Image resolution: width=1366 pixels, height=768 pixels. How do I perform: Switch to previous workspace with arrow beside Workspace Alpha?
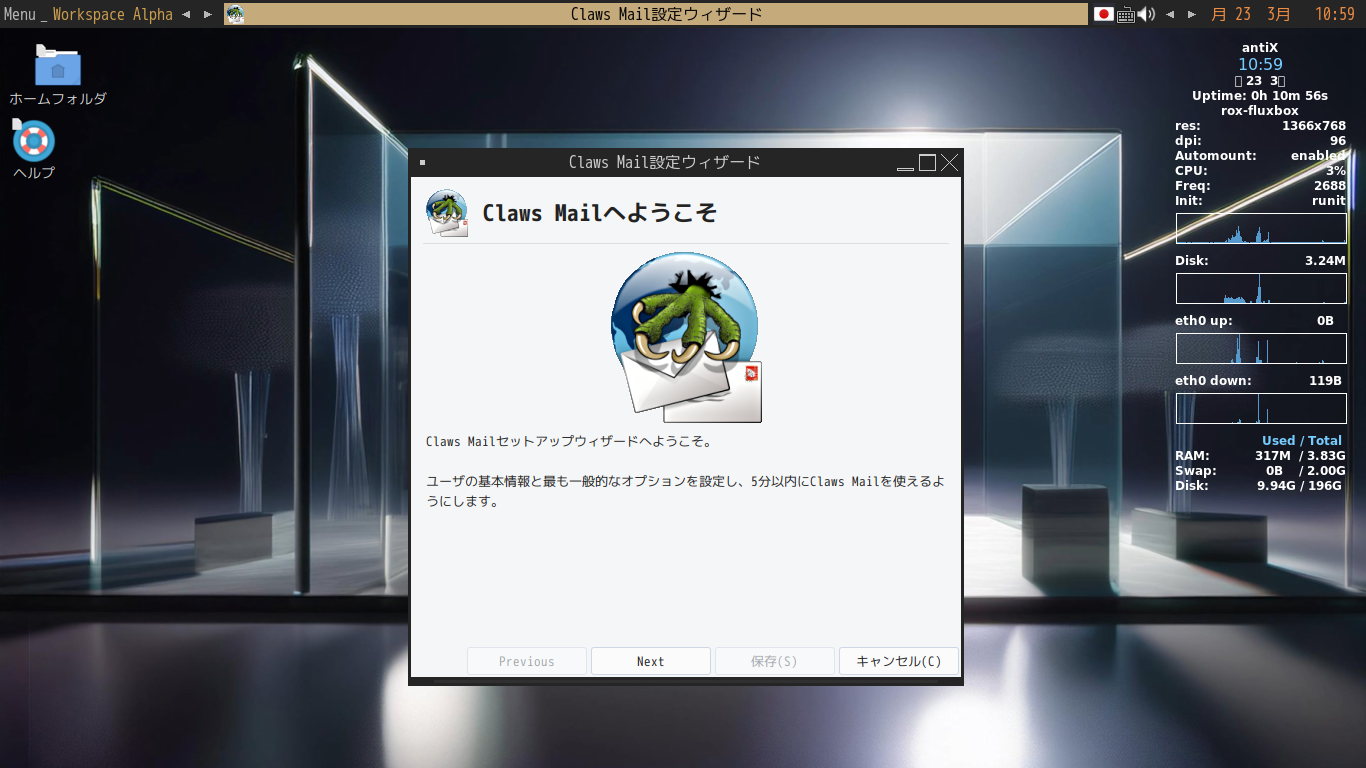coord(186,14)
